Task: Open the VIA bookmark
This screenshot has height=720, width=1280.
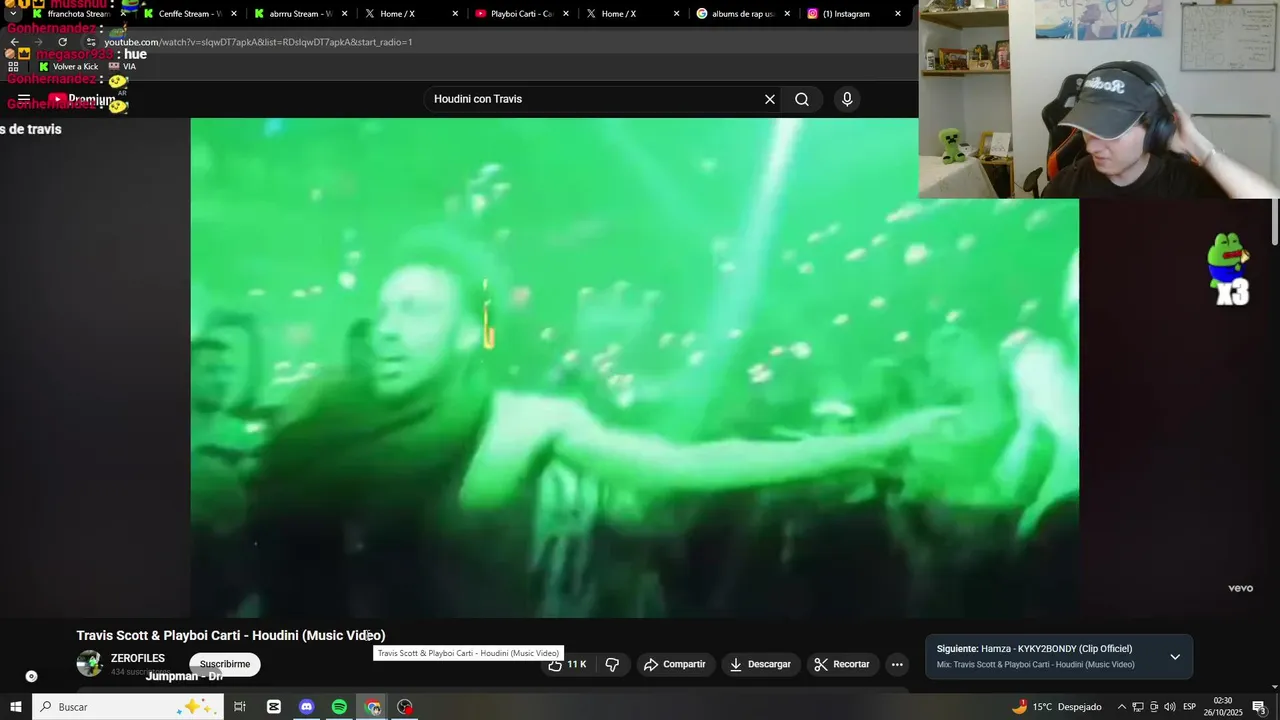Action: point(122,66)
